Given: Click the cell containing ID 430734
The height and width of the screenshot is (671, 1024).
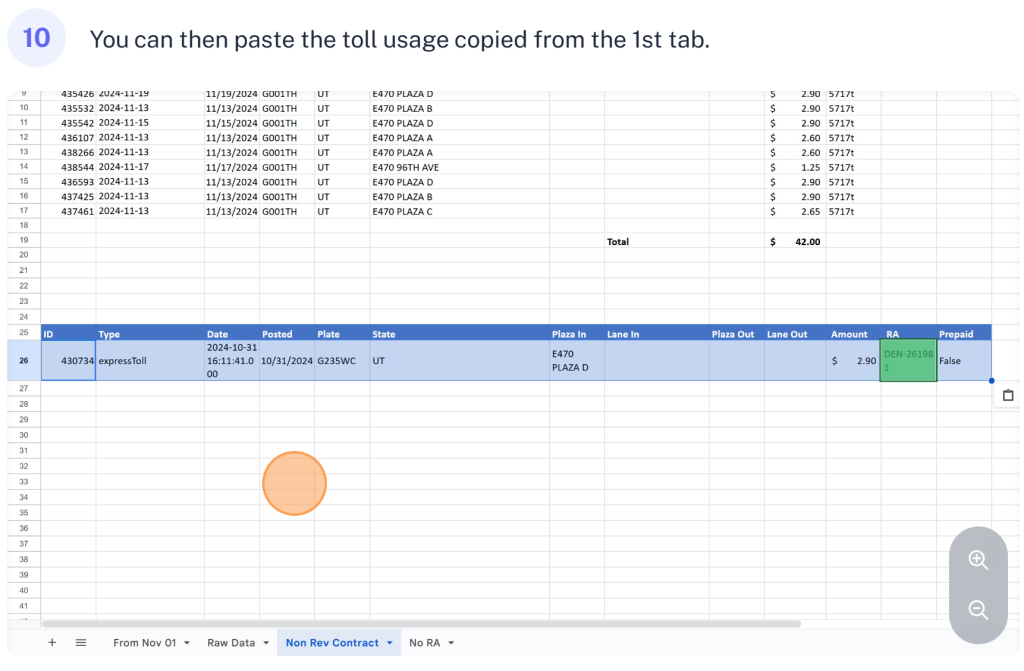Looking at the screenshot, I should (68, 361).
